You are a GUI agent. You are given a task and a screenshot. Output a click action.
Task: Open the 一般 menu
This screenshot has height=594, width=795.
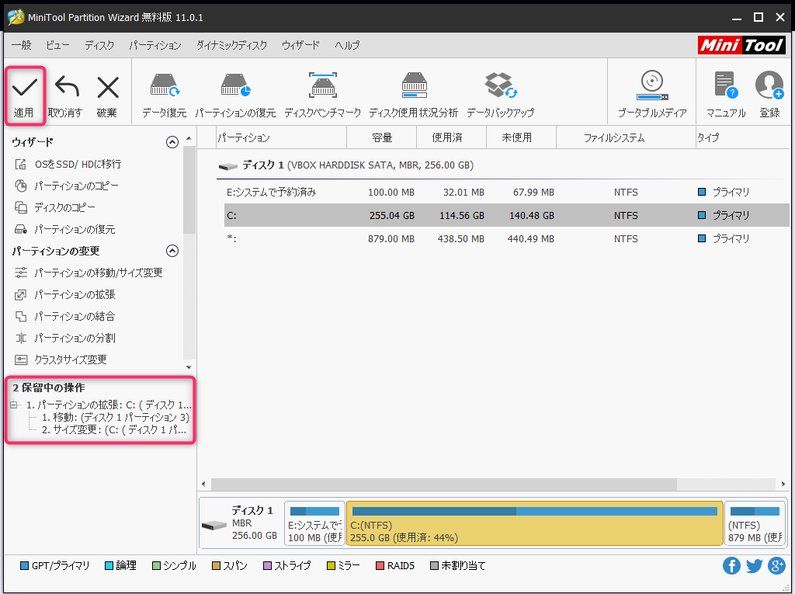(21, 45)
